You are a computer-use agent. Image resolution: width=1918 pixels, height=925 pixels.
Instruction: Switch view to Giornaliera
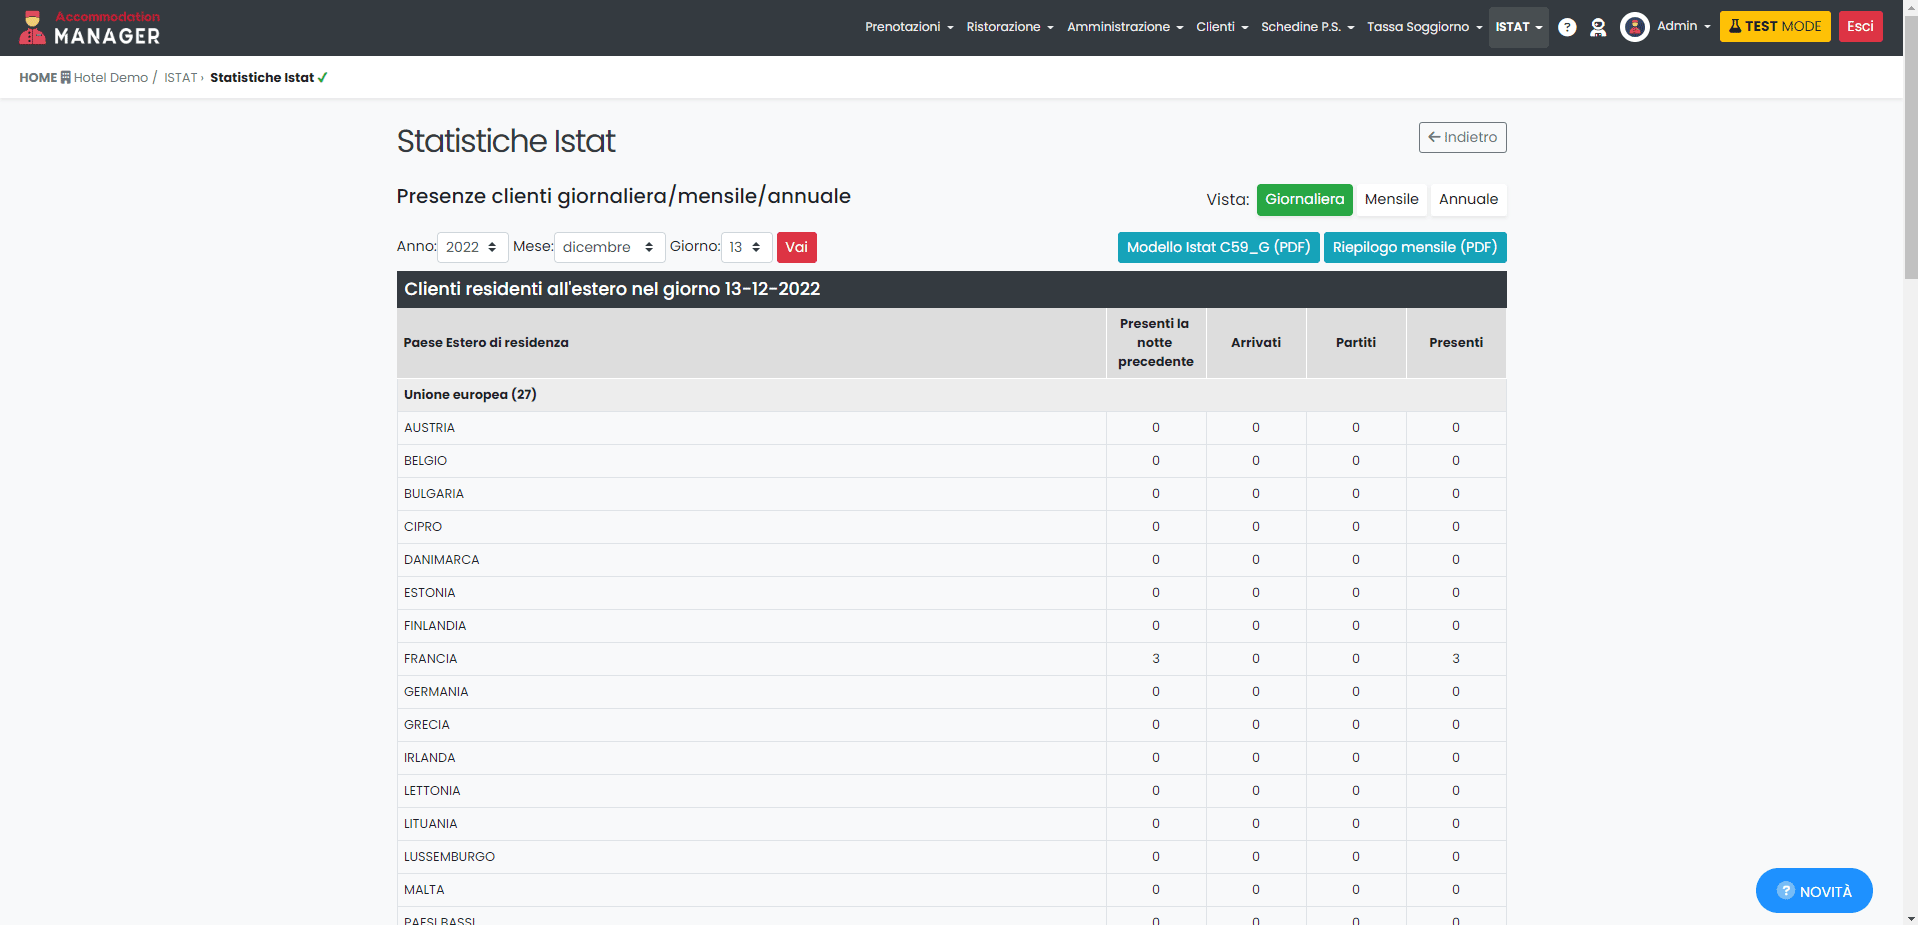point(1304,200)
